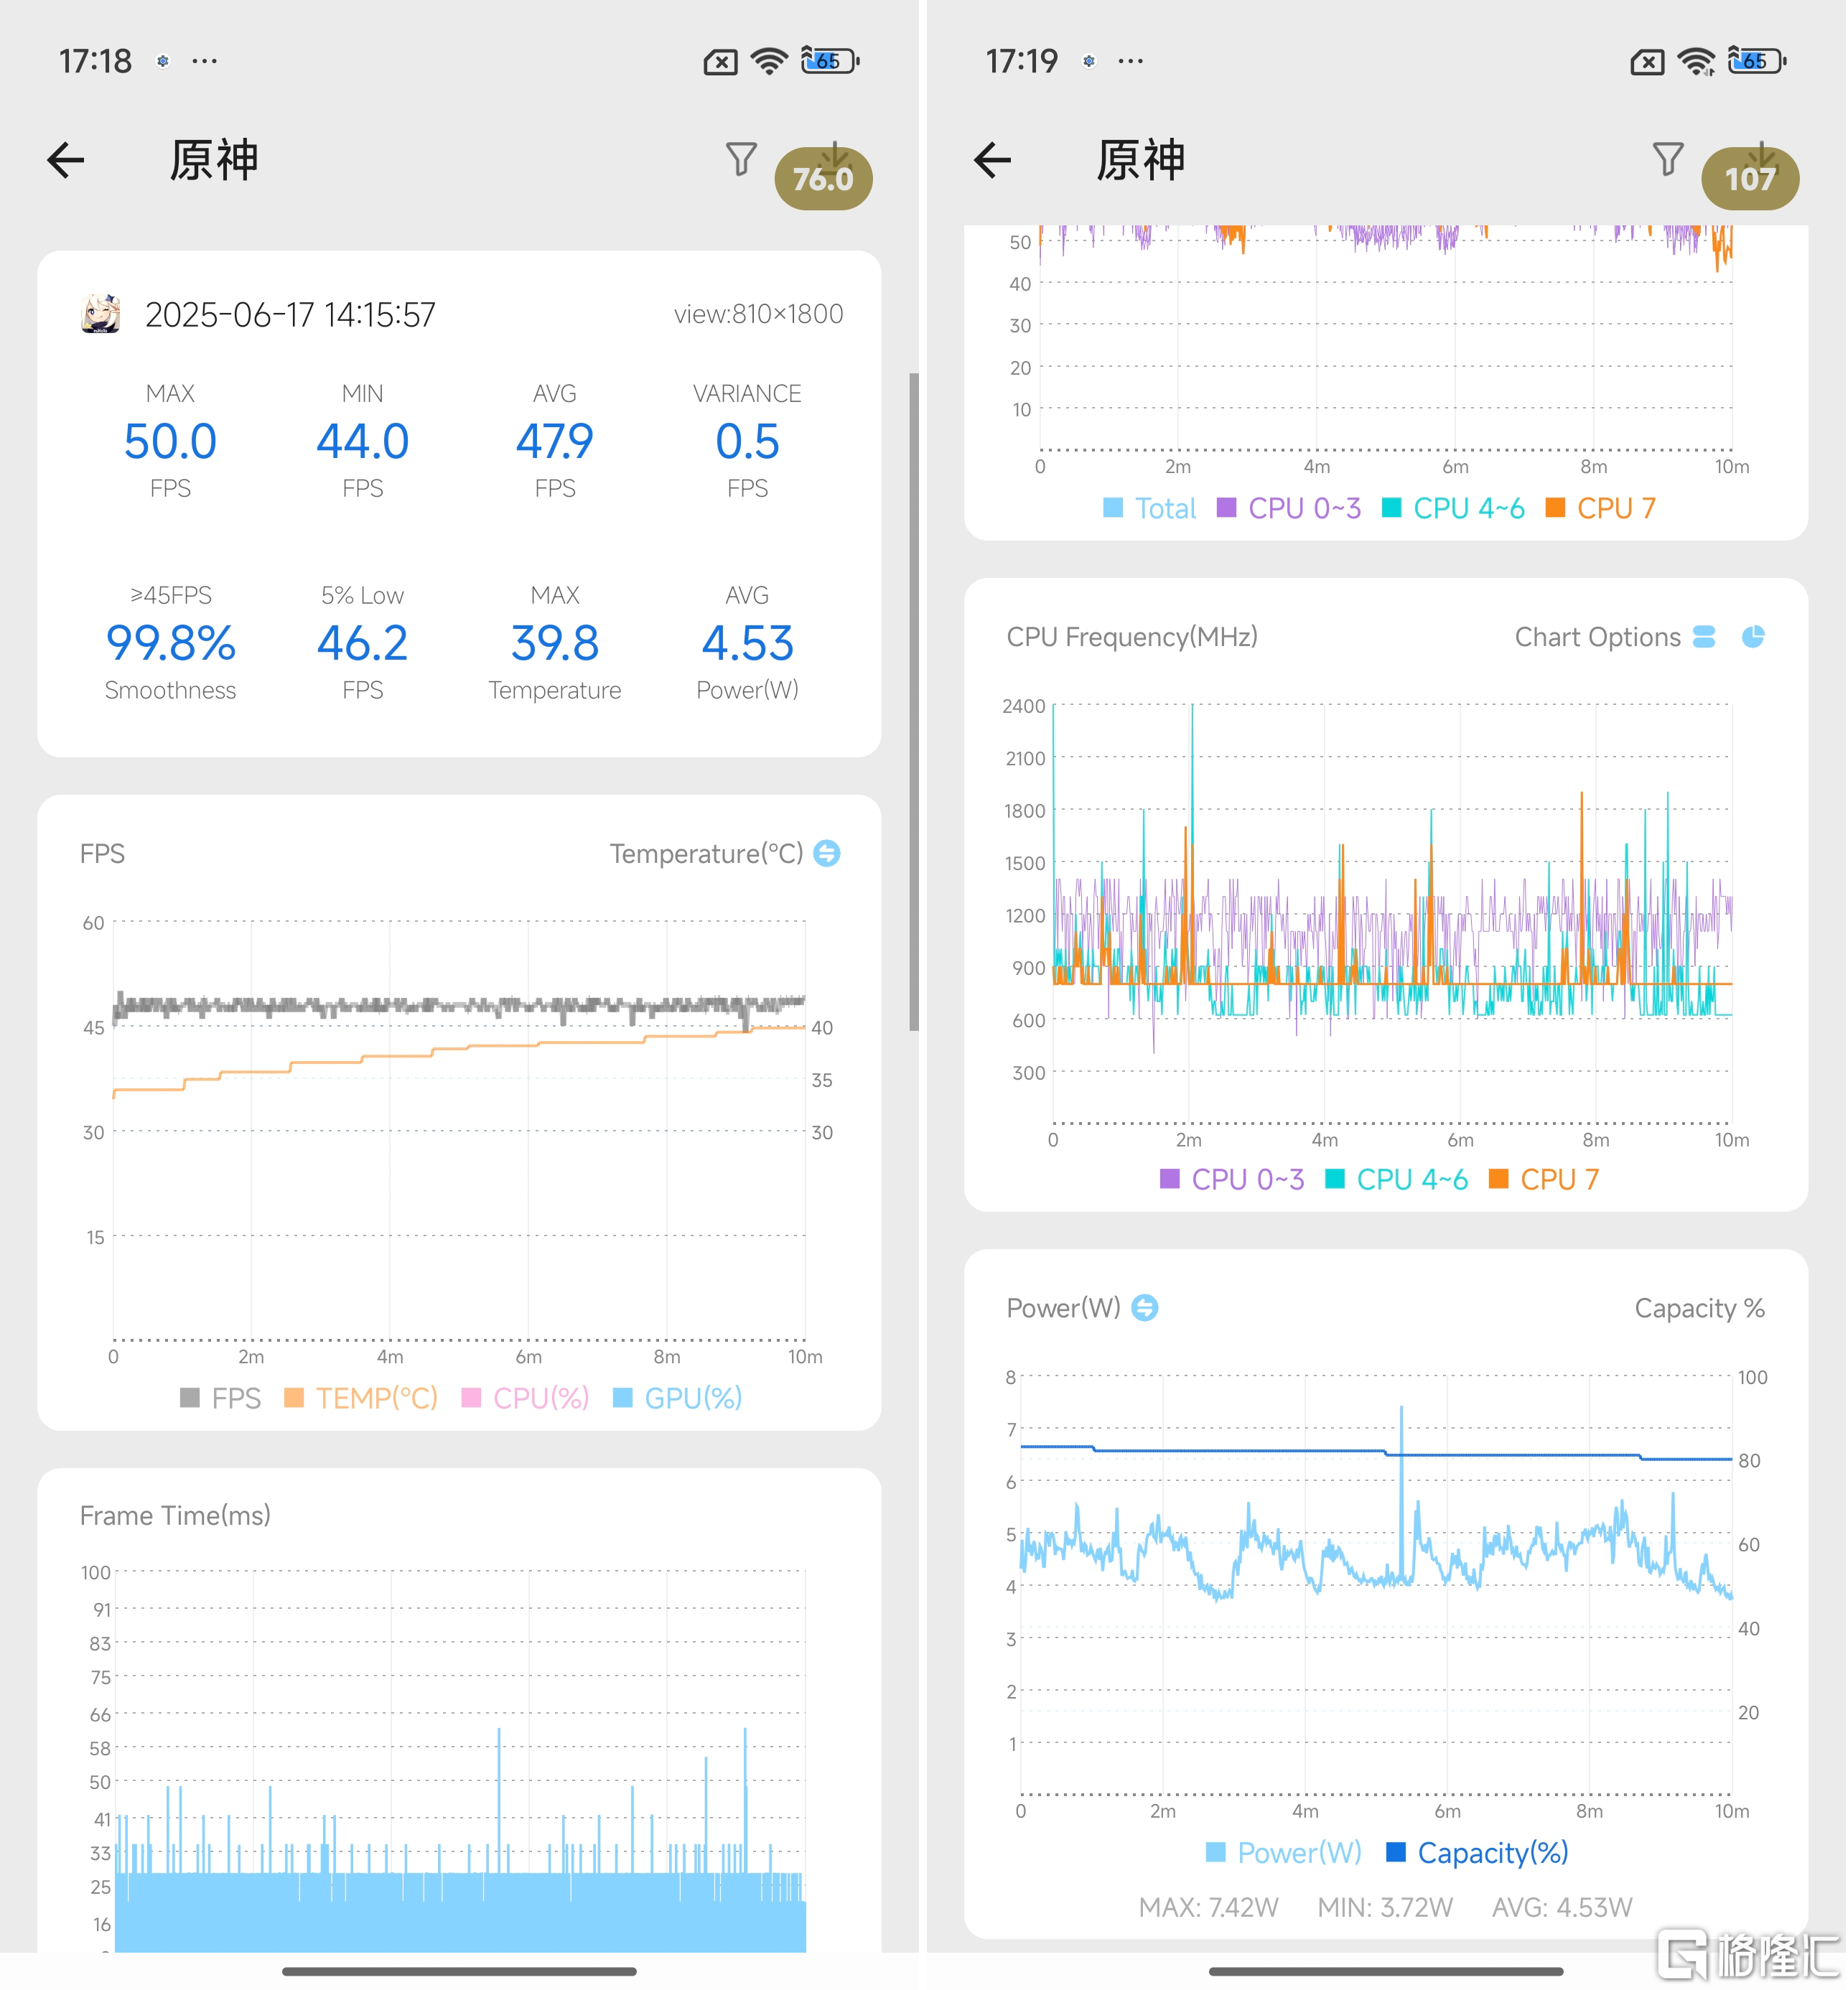Toggle the FPS series in chart legend
The height and width of the screenshot is (1990, 1848).
point(220,1397)
